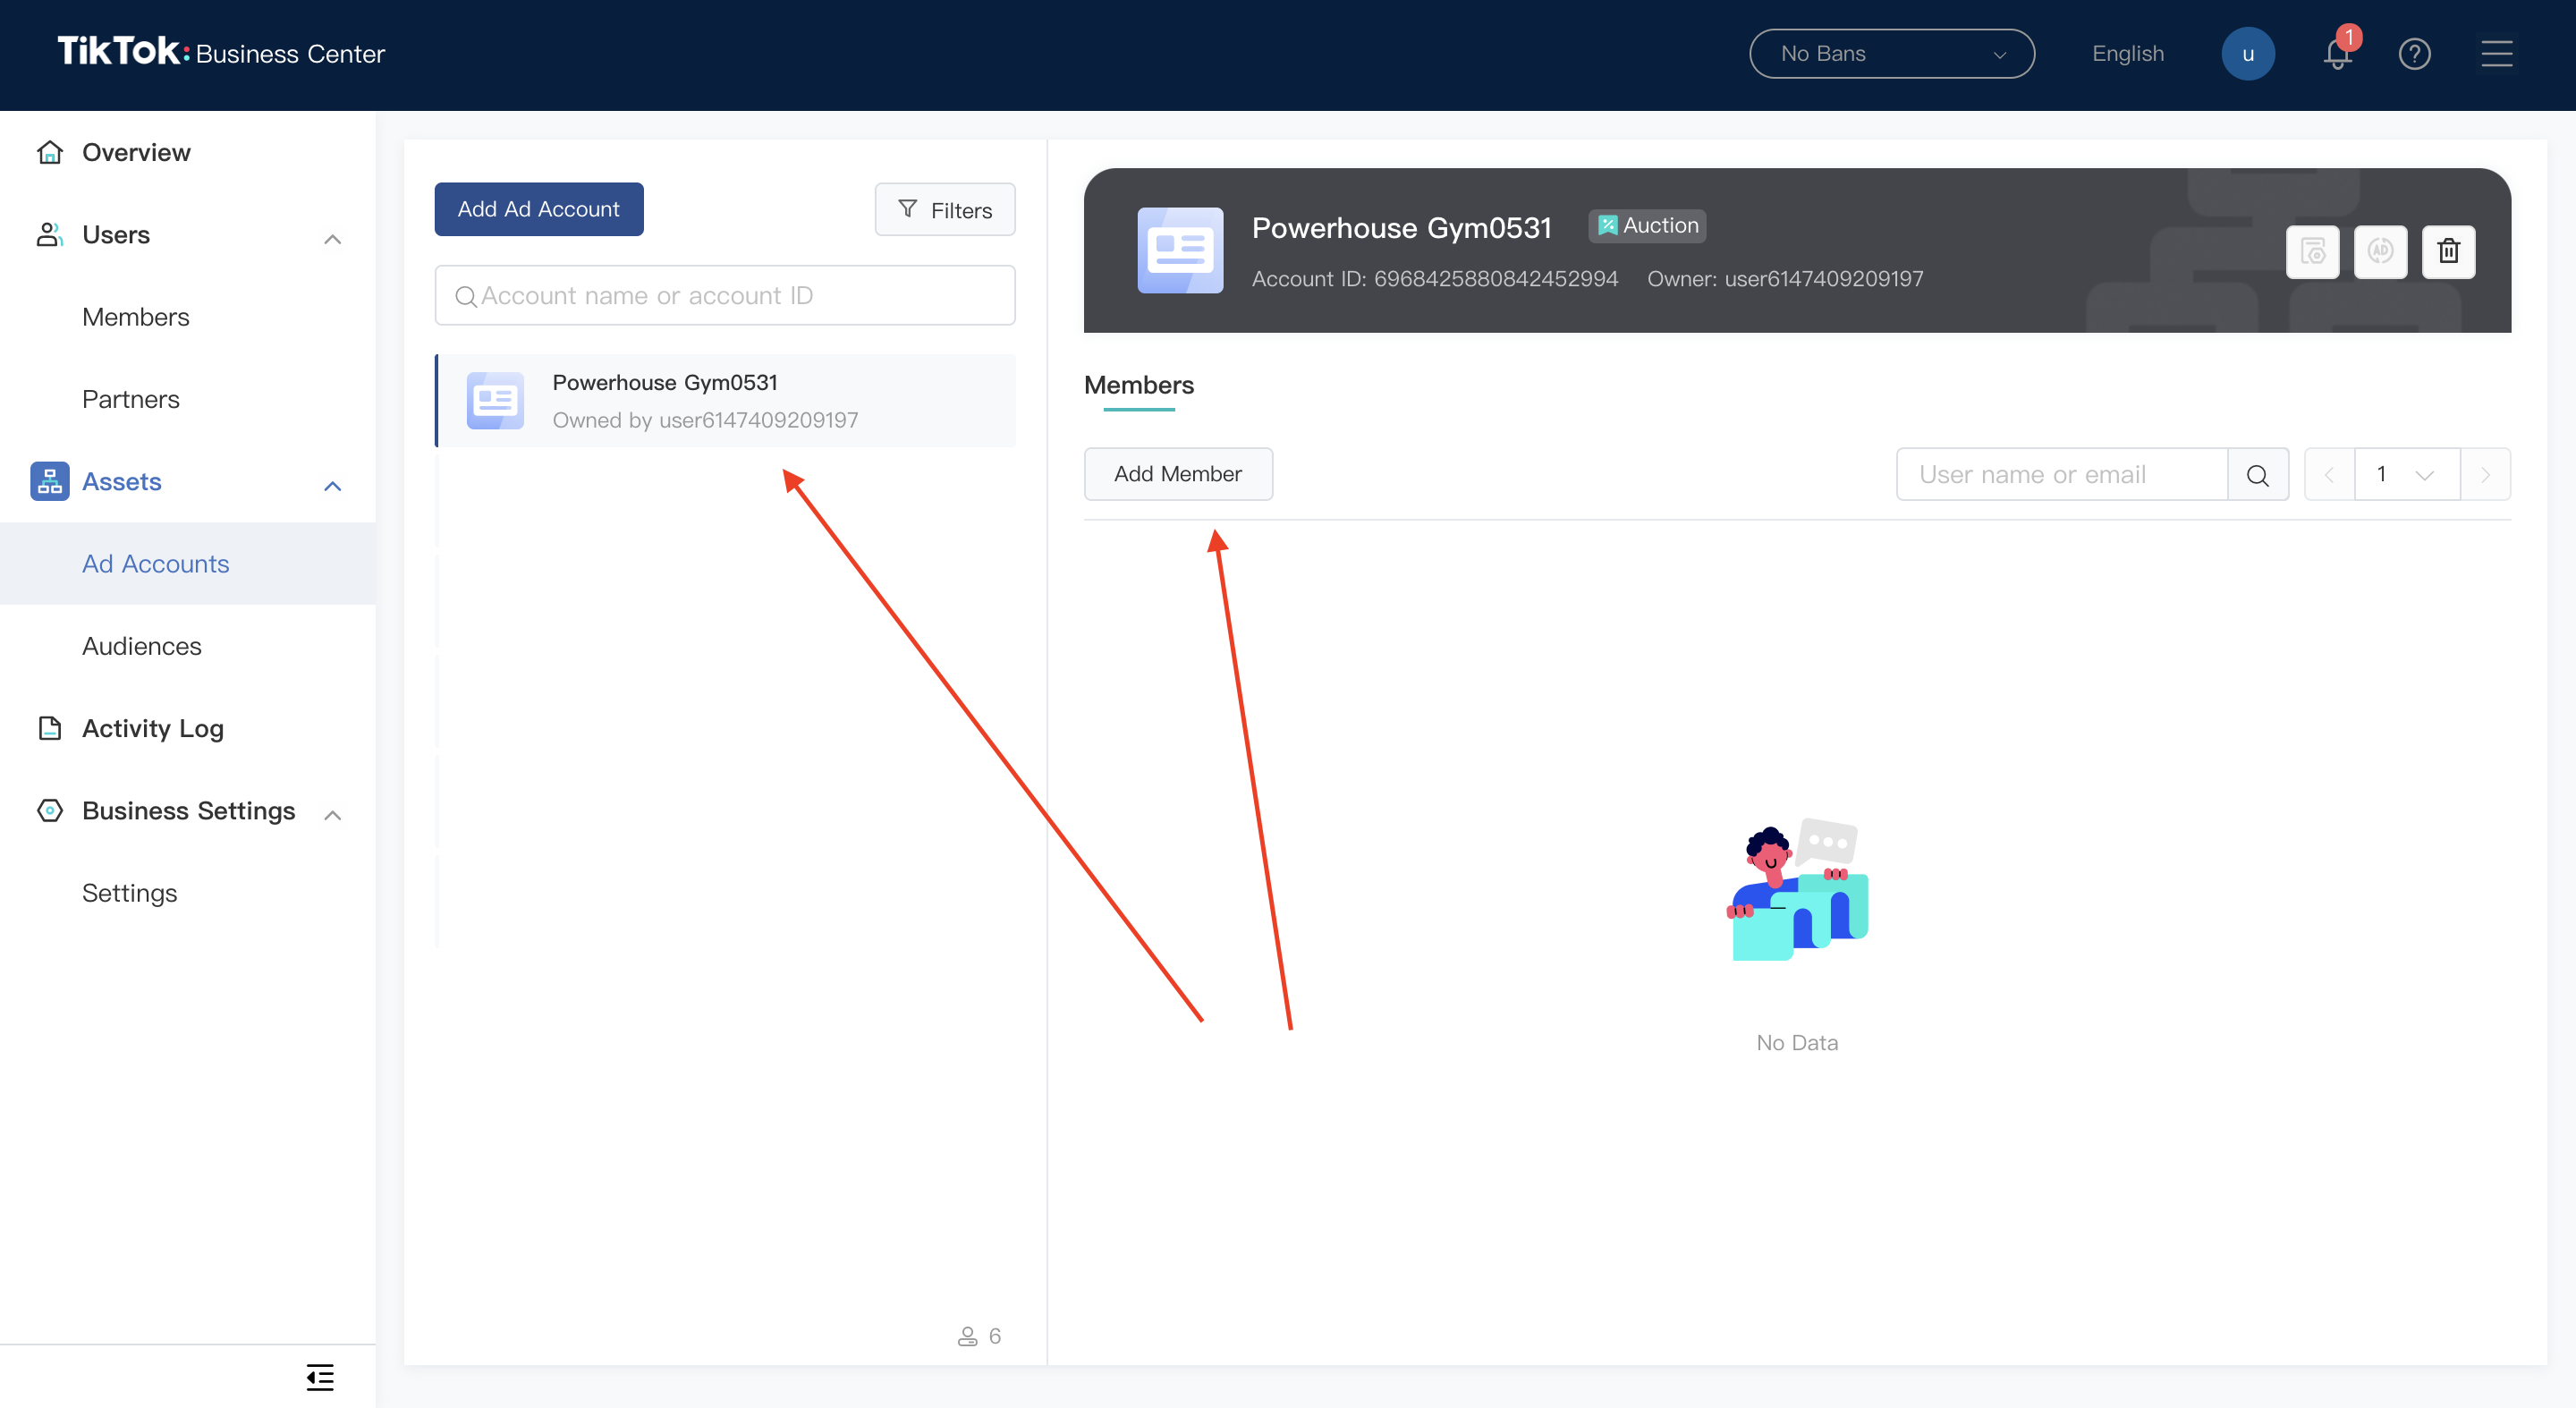Viewport: 2576px width, 1408px height.
Task: Collapse the sidebar using bottom icon
Action: point(320,1377)
